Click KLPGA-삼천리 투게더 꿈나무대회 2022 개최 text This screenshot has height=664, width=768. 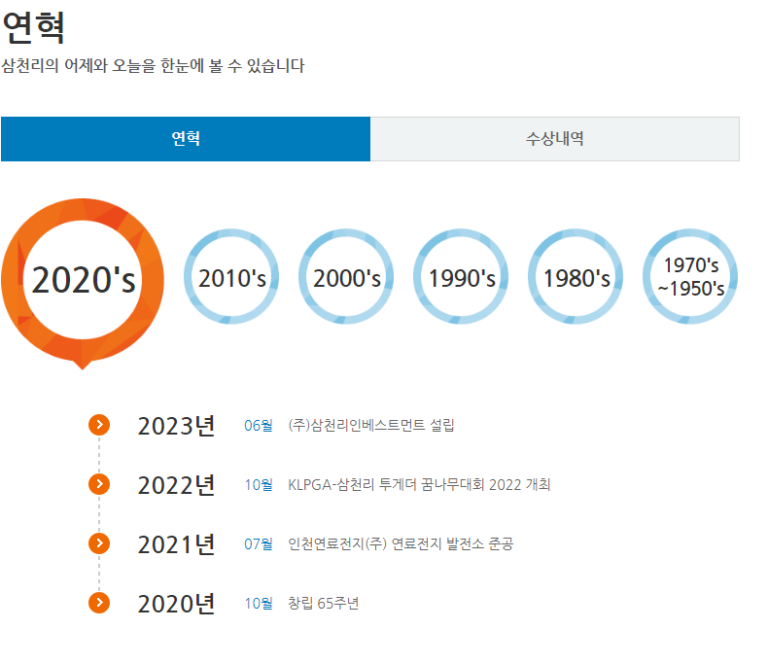418,485
